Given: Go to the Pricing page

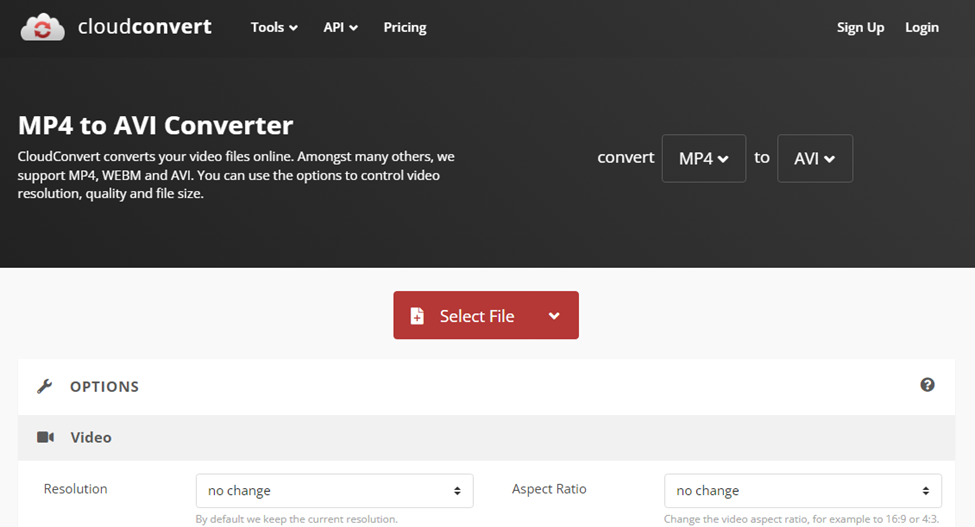Looking at the screenshot, I should tap(405, 27).
